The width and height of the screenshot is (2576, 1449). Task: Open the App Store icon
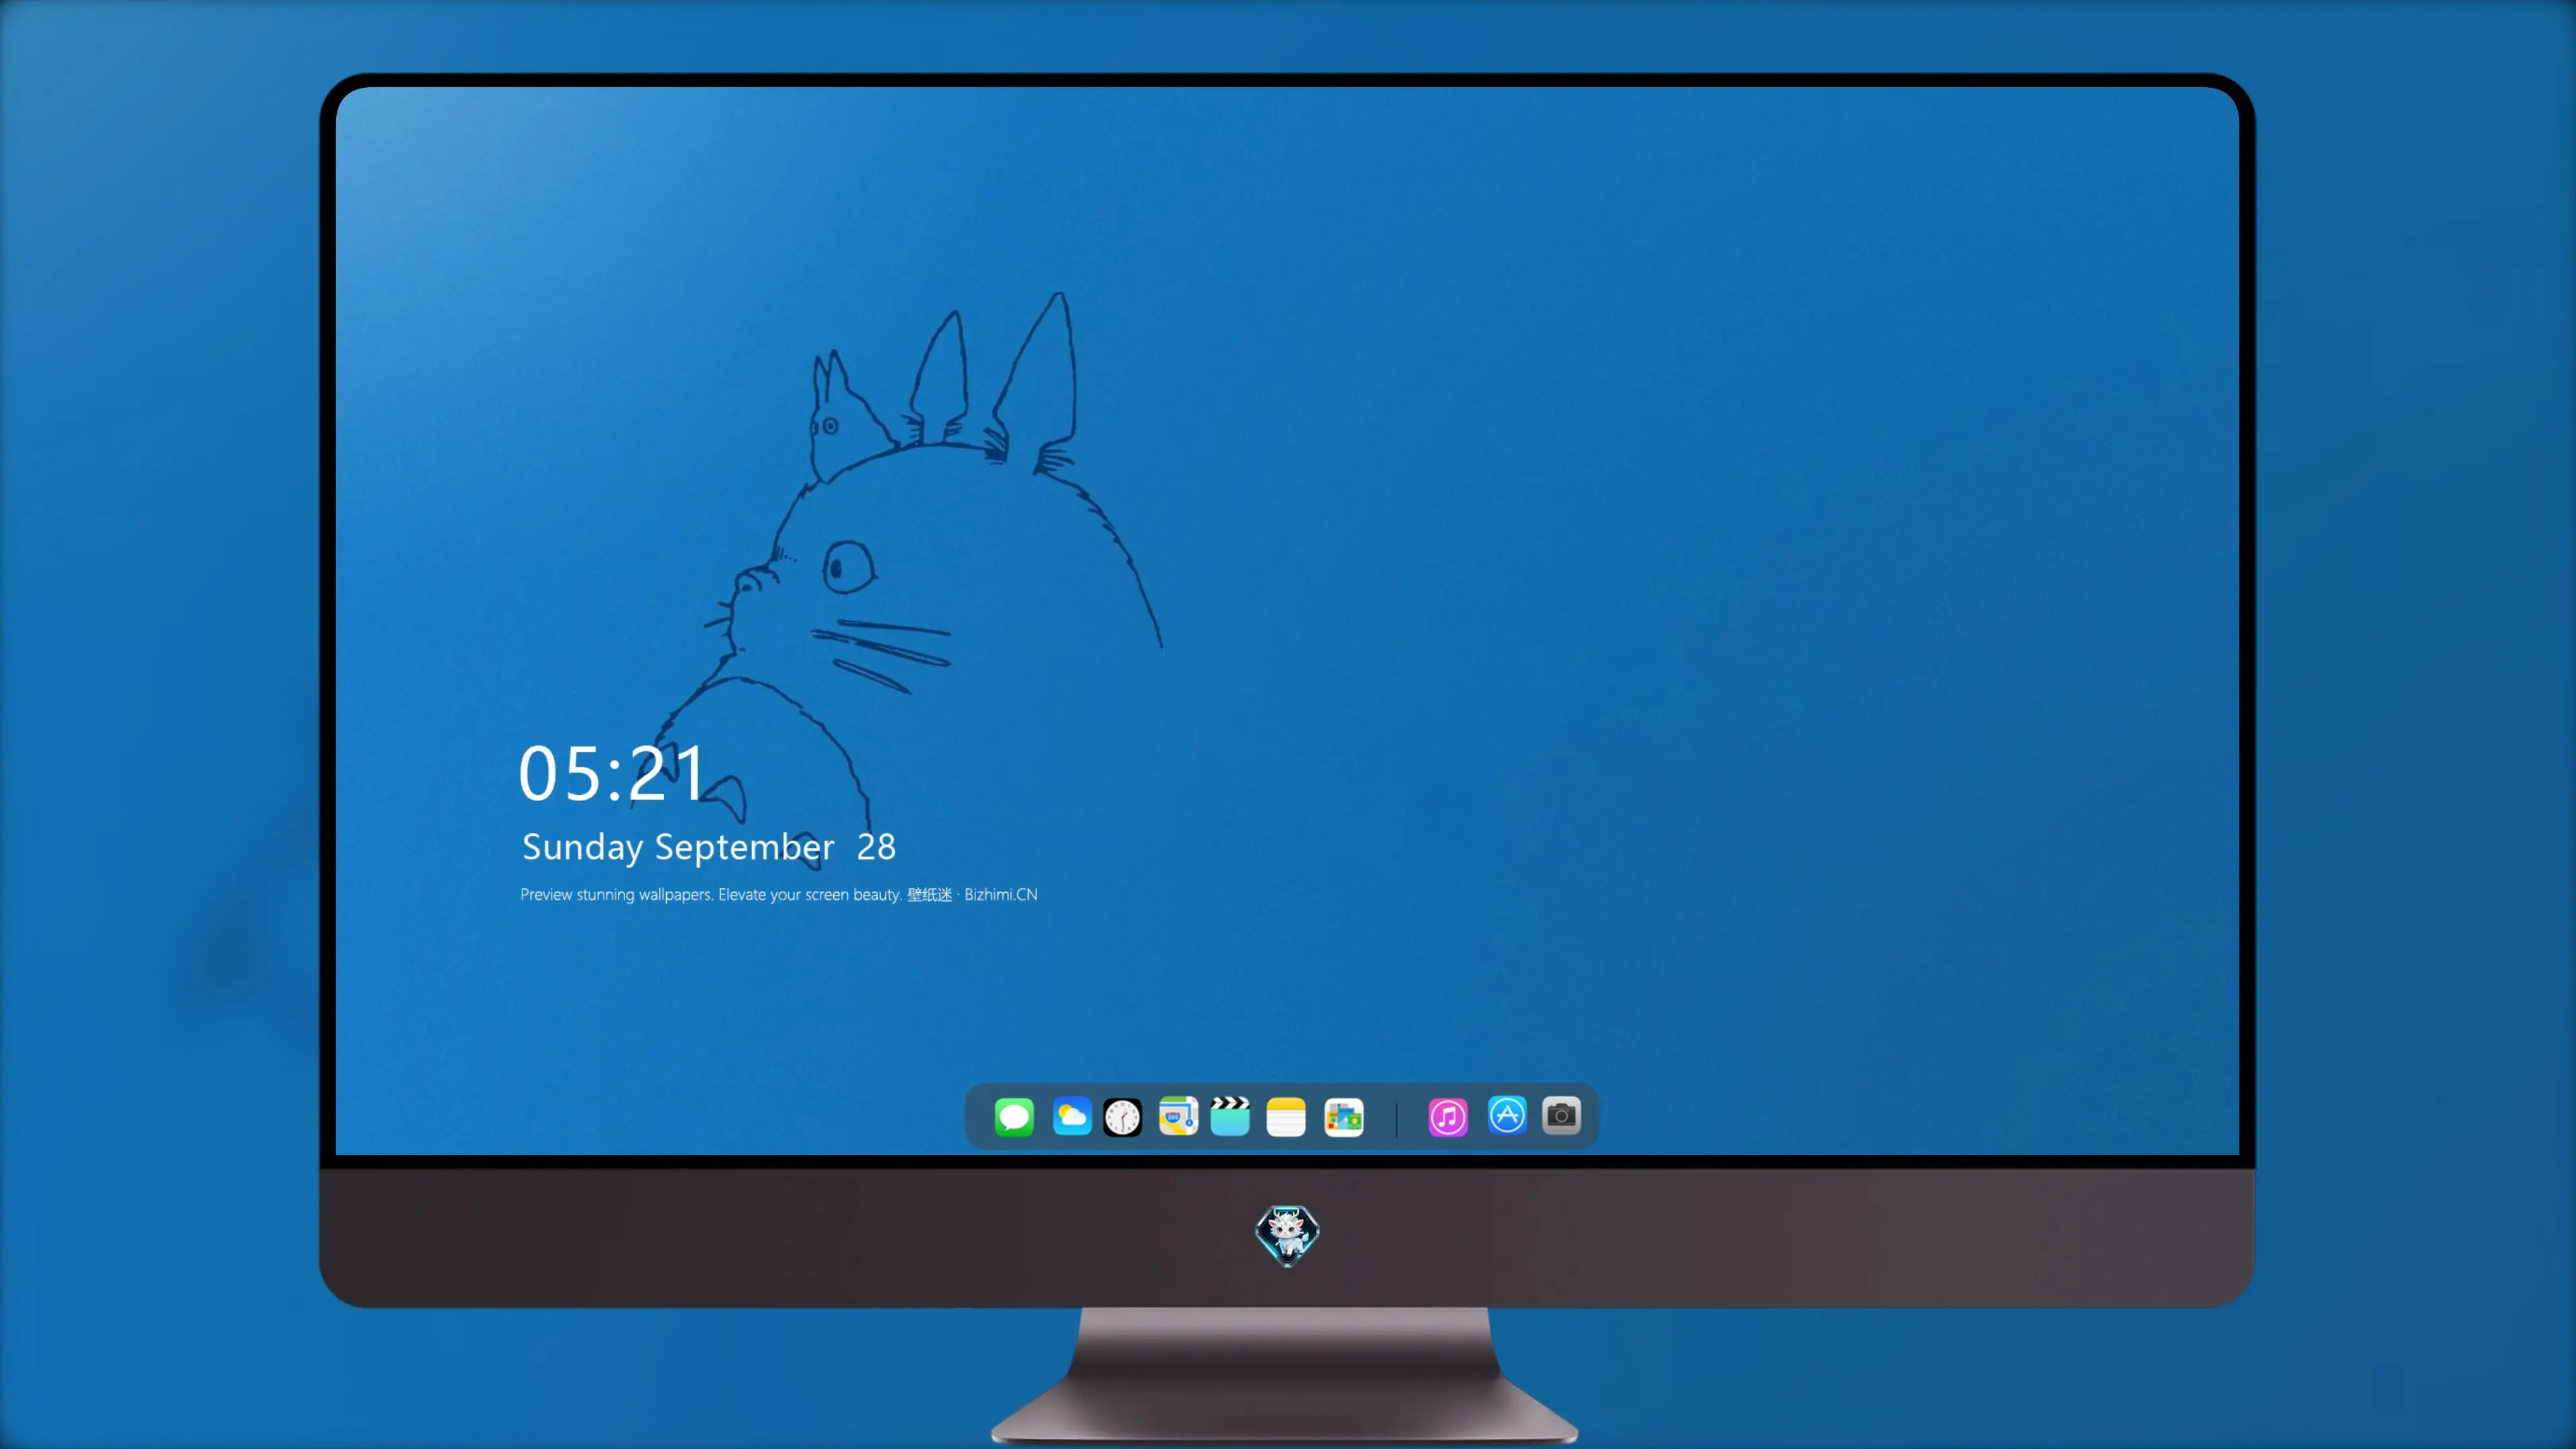coord(1507,1115)
